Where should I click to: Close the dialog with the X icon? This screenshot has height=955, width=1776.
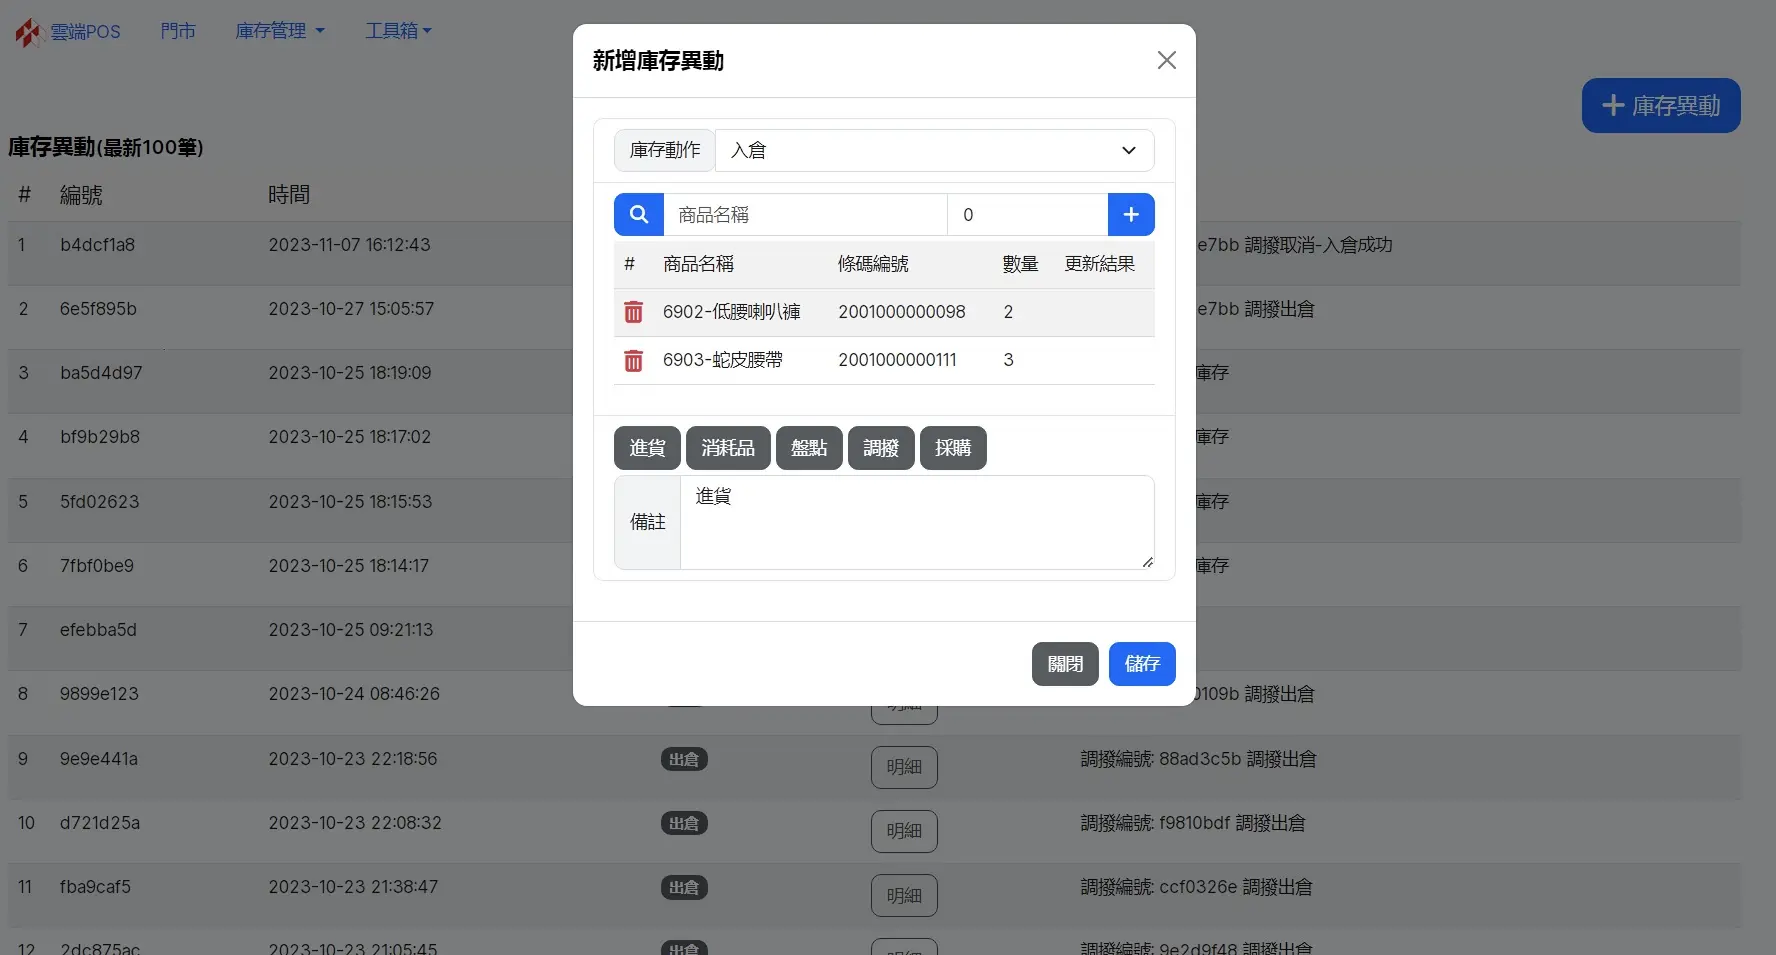click(1166, 61)
